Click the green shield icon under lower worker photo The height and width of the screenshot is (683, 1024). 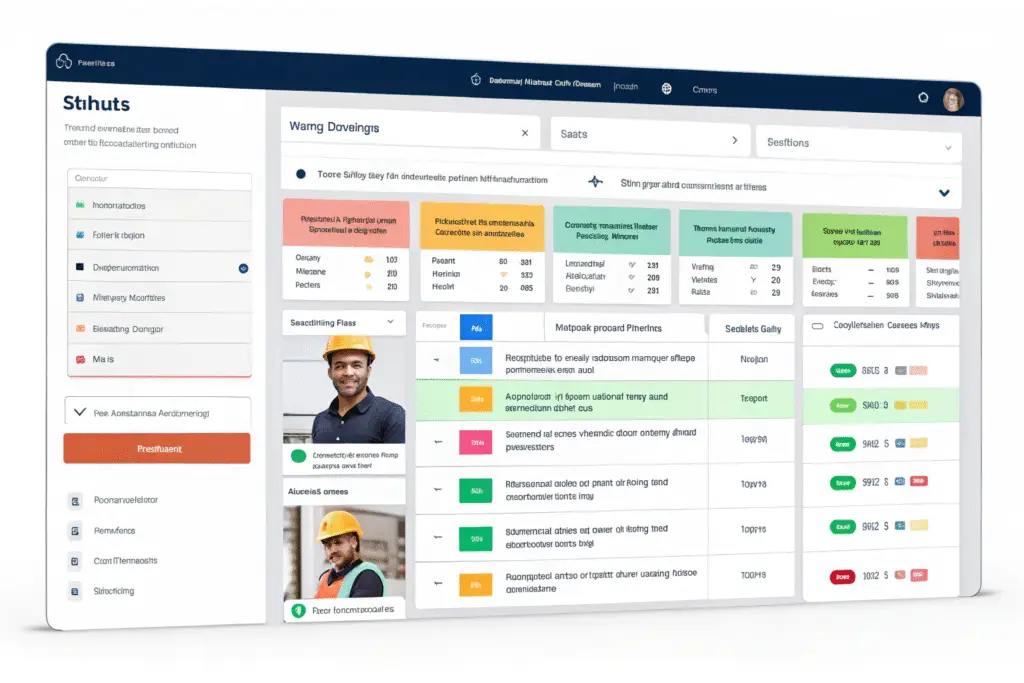297,609
